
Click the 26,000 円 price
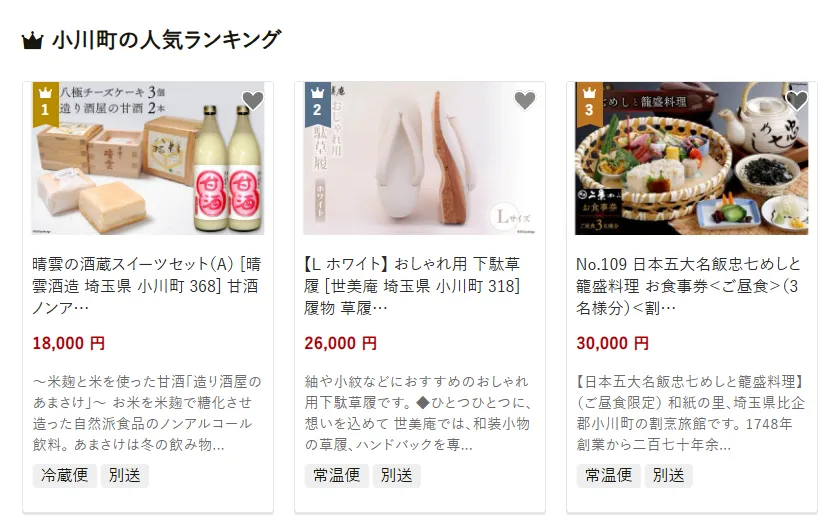pos(340,343)
